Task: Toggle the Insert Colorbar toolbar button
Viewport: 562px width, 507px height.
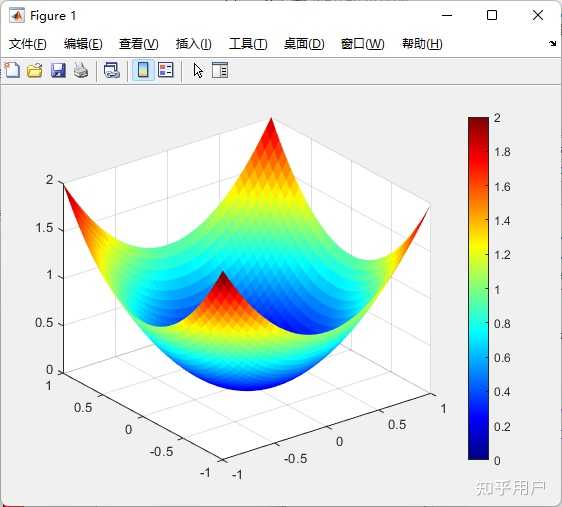Action: tap(143, 70)
